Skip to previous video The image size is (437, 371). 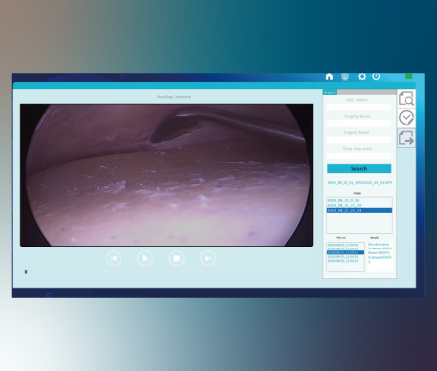113,258
